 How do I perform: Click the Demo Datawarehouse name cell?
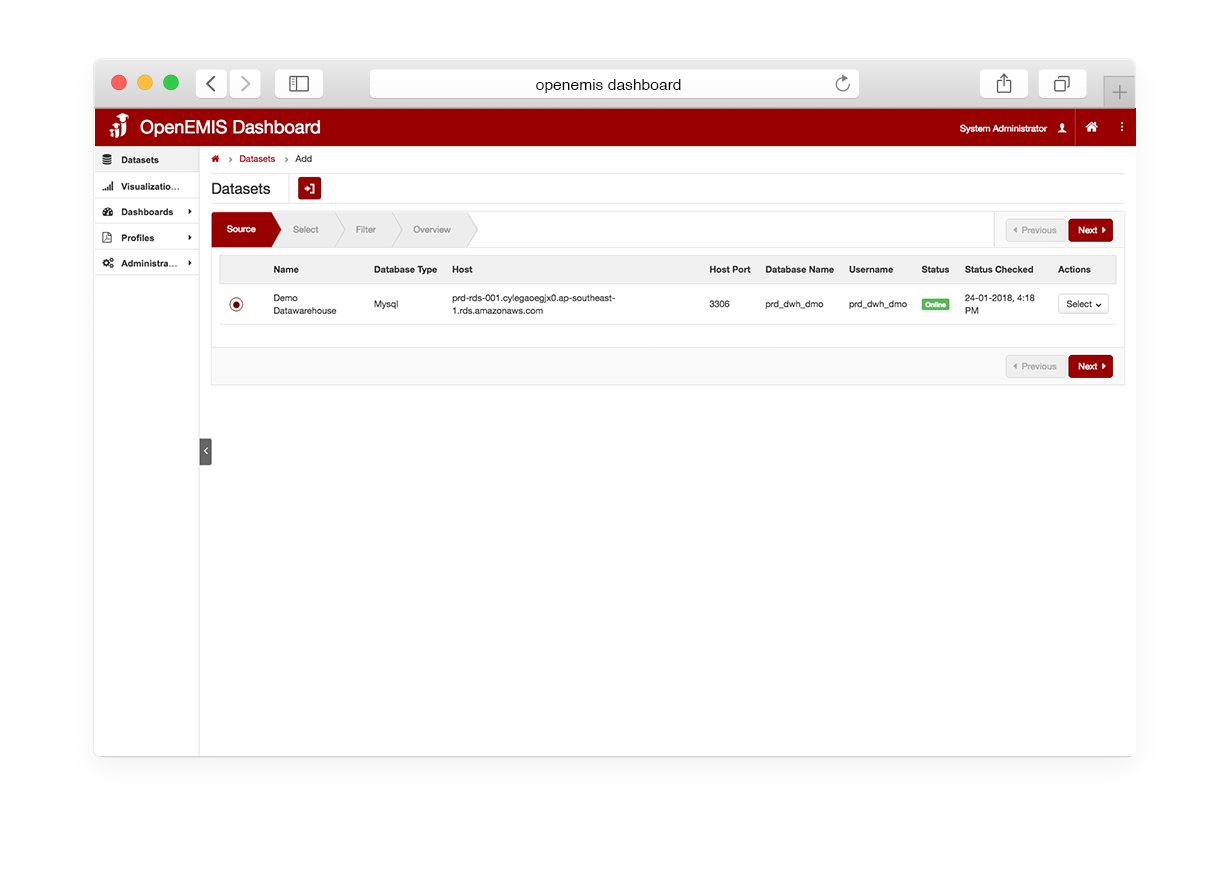tap(305, 304)
